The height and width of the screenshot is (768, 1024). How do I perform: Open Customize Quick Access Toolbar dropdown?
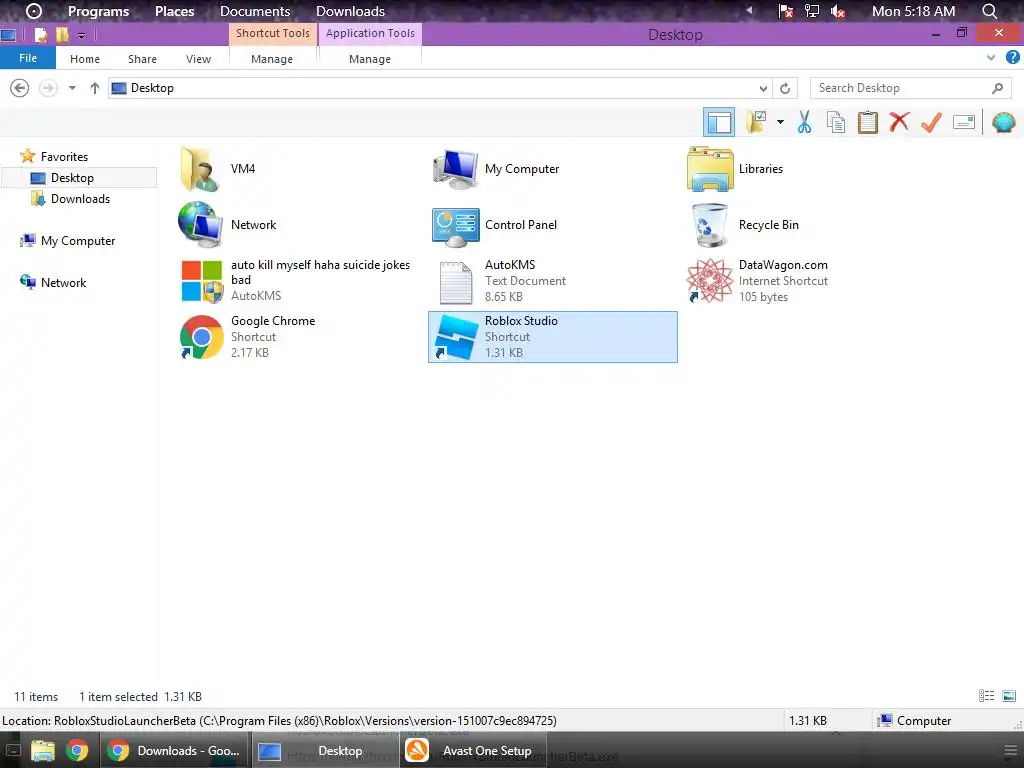[x=81, y=35]
